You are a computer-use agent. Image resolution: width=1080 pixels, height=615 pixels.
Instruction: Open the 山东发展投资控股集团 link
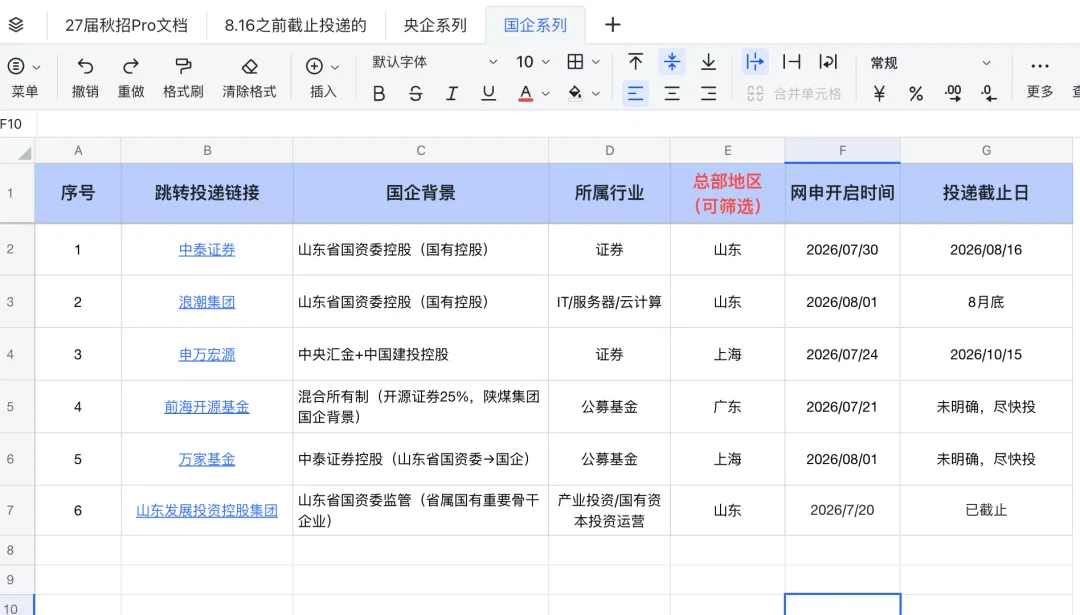click(207, 510)
